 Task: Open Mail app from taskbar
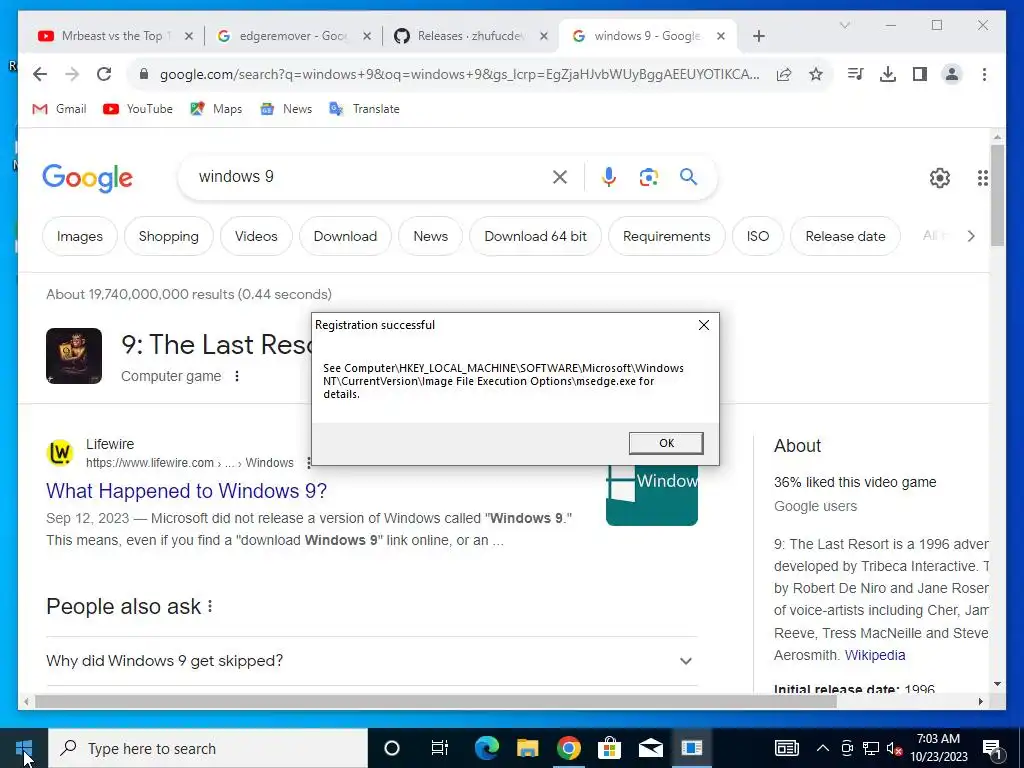point(650,748)
